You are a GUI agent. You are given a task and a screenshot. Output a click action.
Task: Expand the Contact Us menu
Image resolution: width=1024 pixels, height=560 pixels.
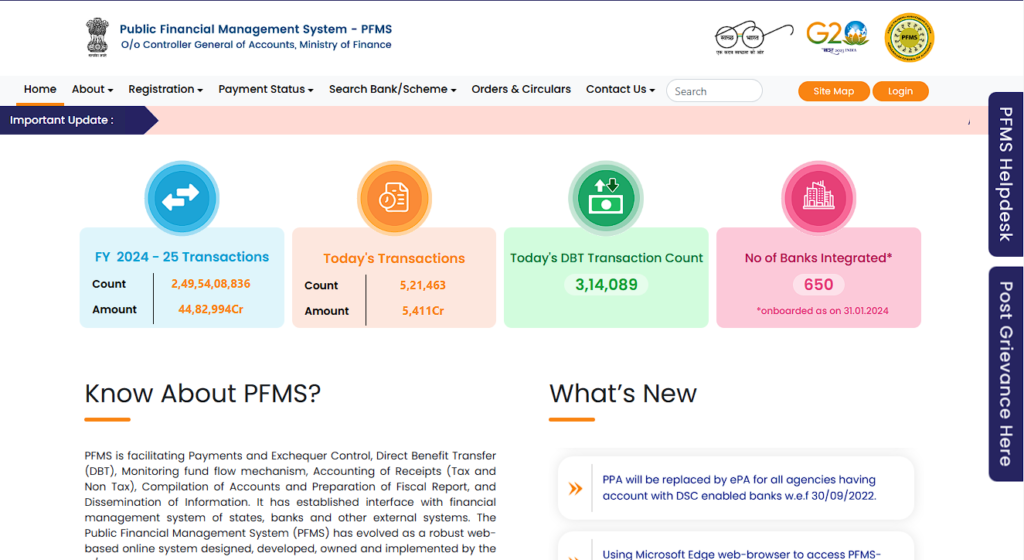(x=620, y=89)
